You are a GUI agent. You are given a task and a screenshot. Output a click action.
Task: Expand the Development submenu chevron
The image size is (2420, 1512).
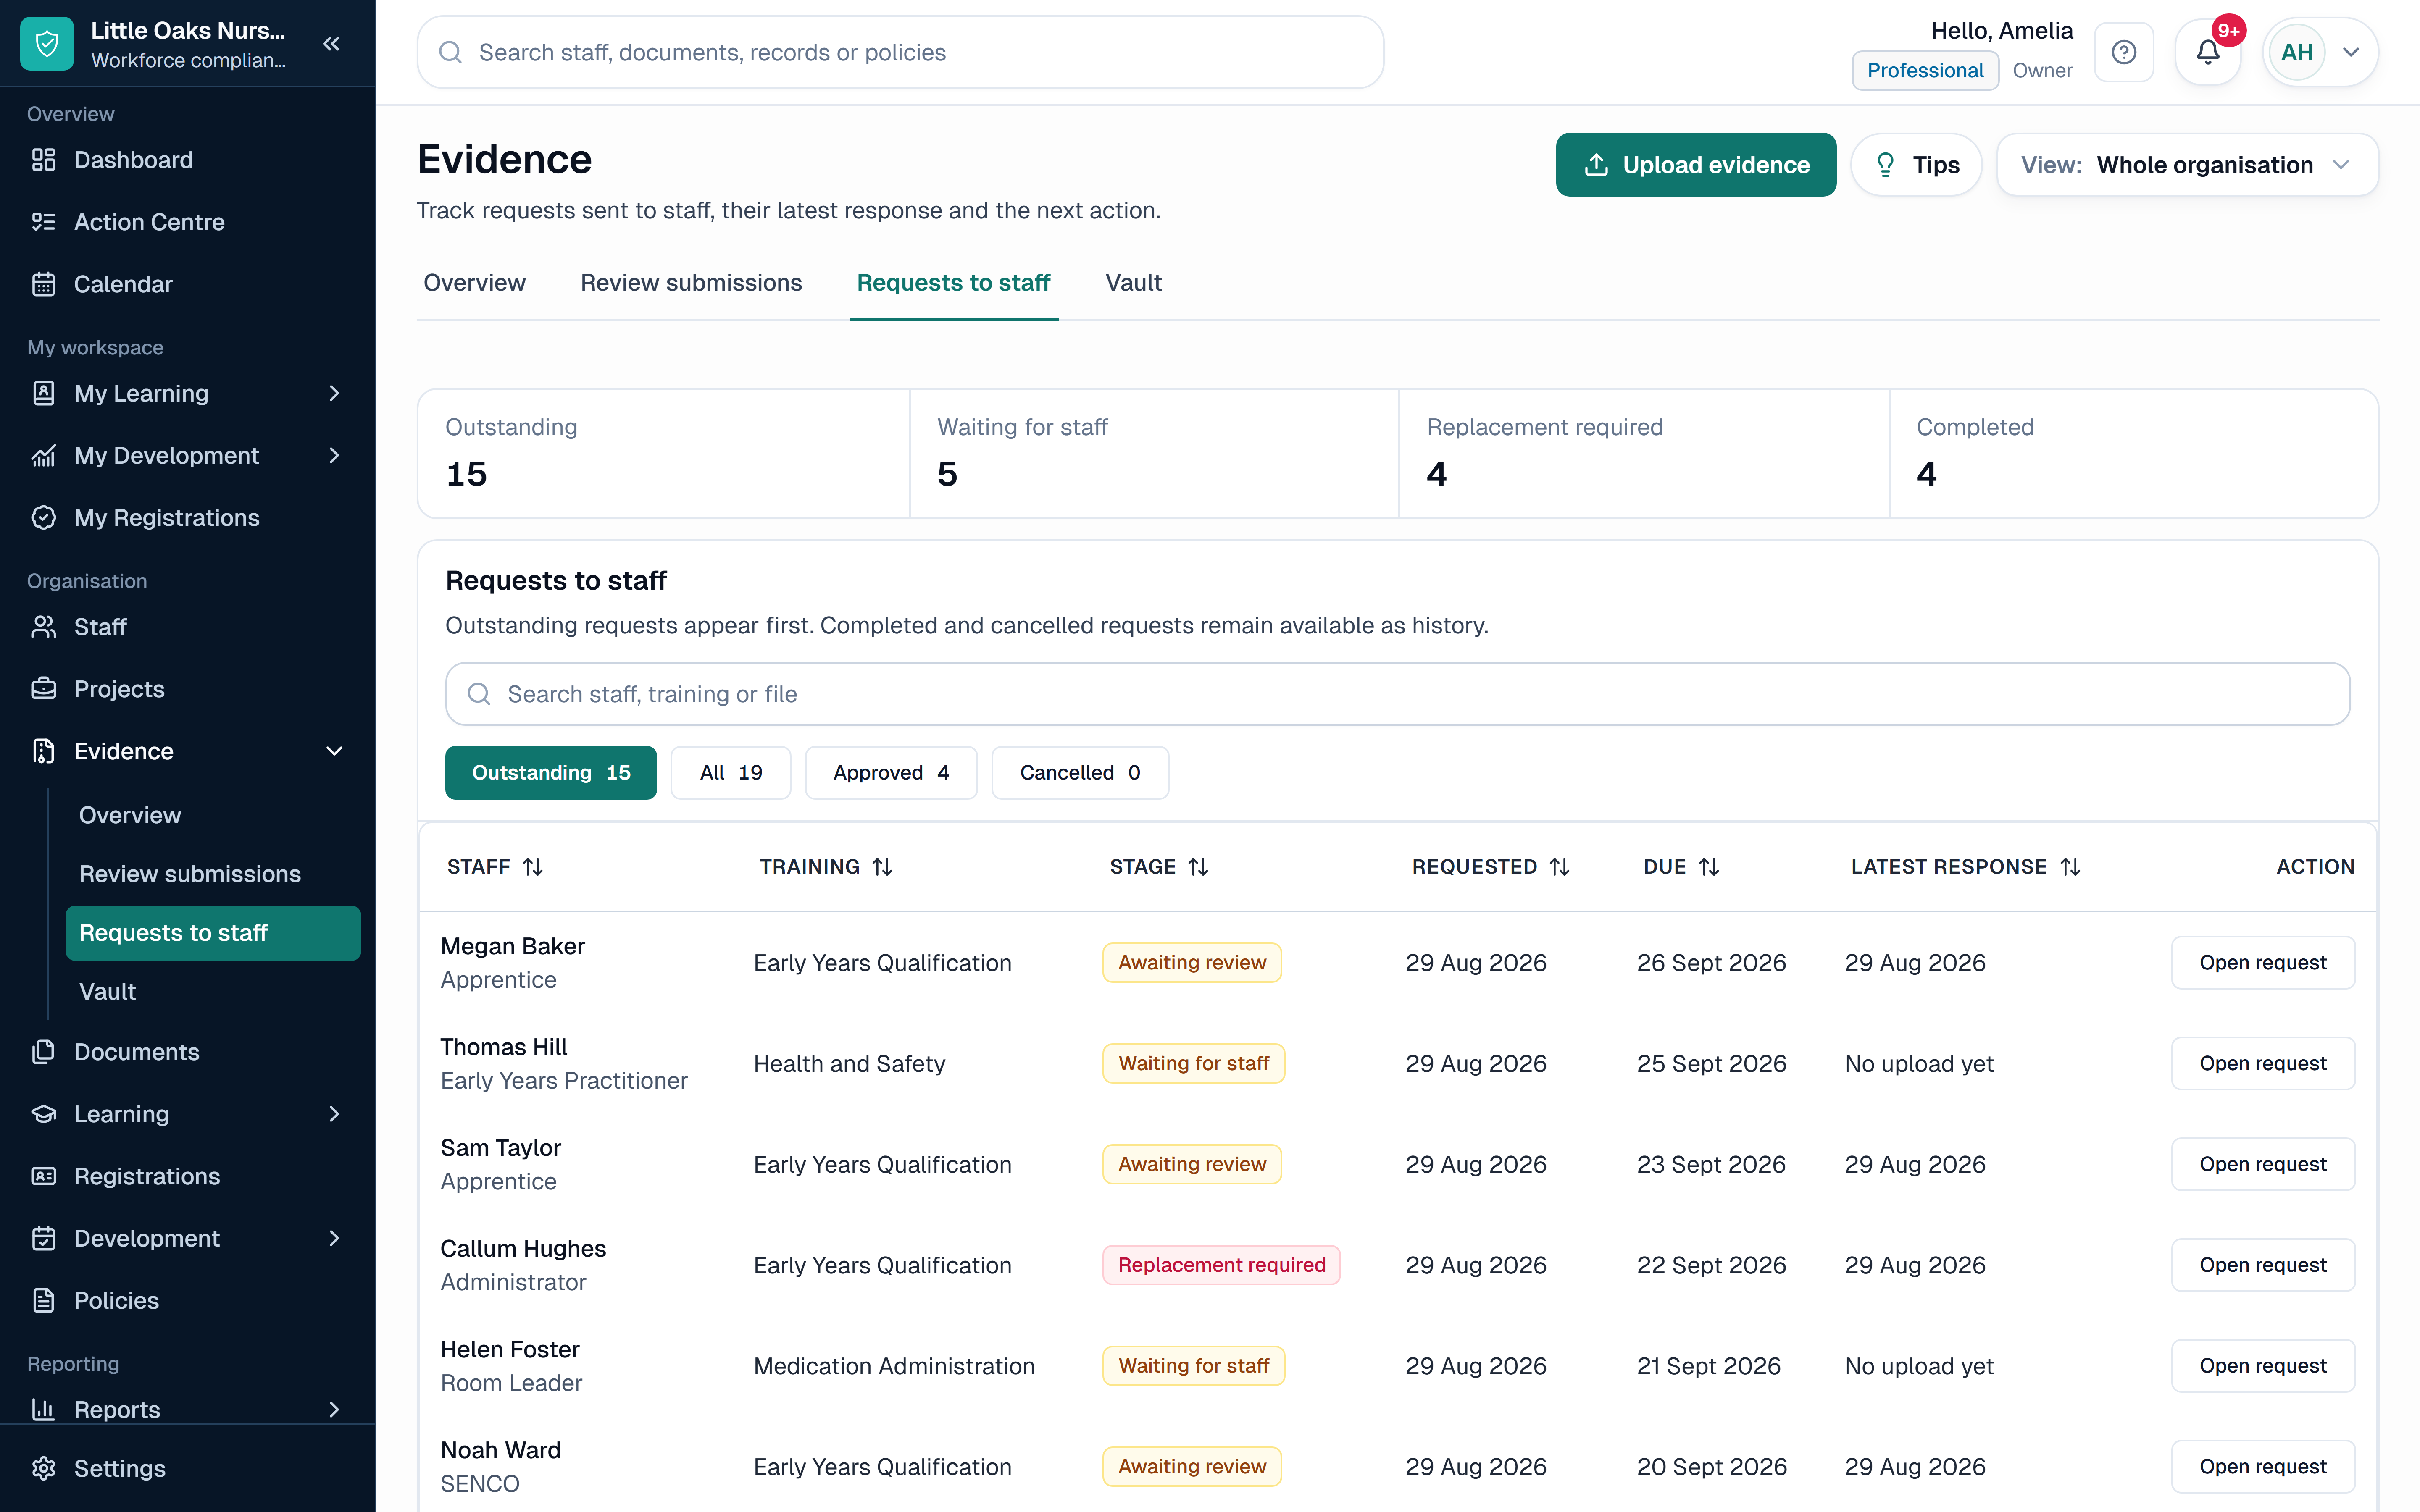[x=334, y=1238]
